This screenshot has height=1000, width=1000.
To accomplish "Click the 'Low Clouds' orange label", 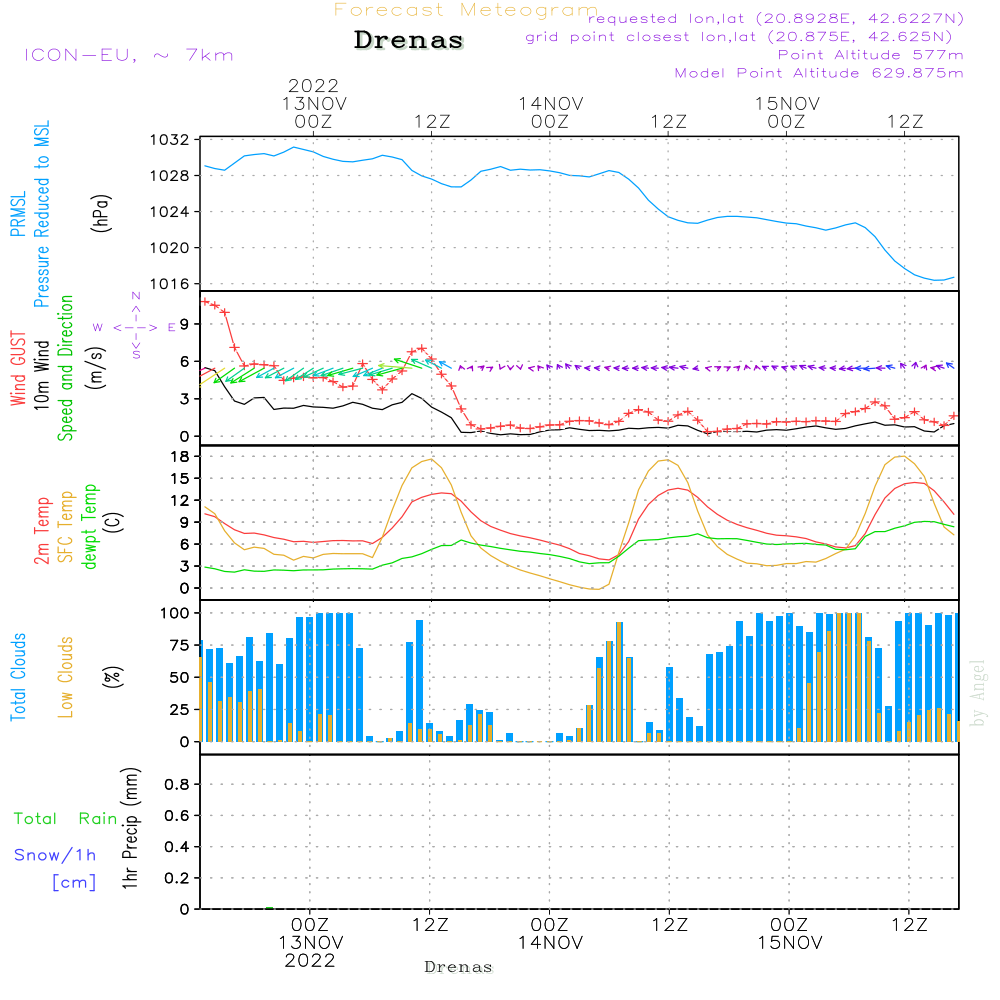I will pyautogui.click(x=66, y=677).
